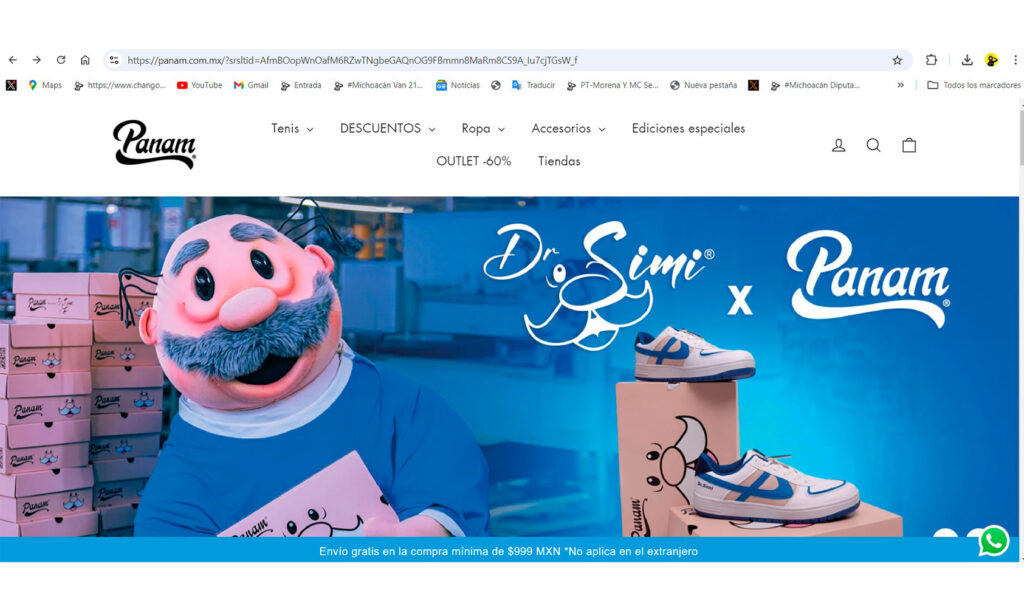The image size is (1024, 612).
Task: Open the YouTube bookmark
Action: point(199,85)
